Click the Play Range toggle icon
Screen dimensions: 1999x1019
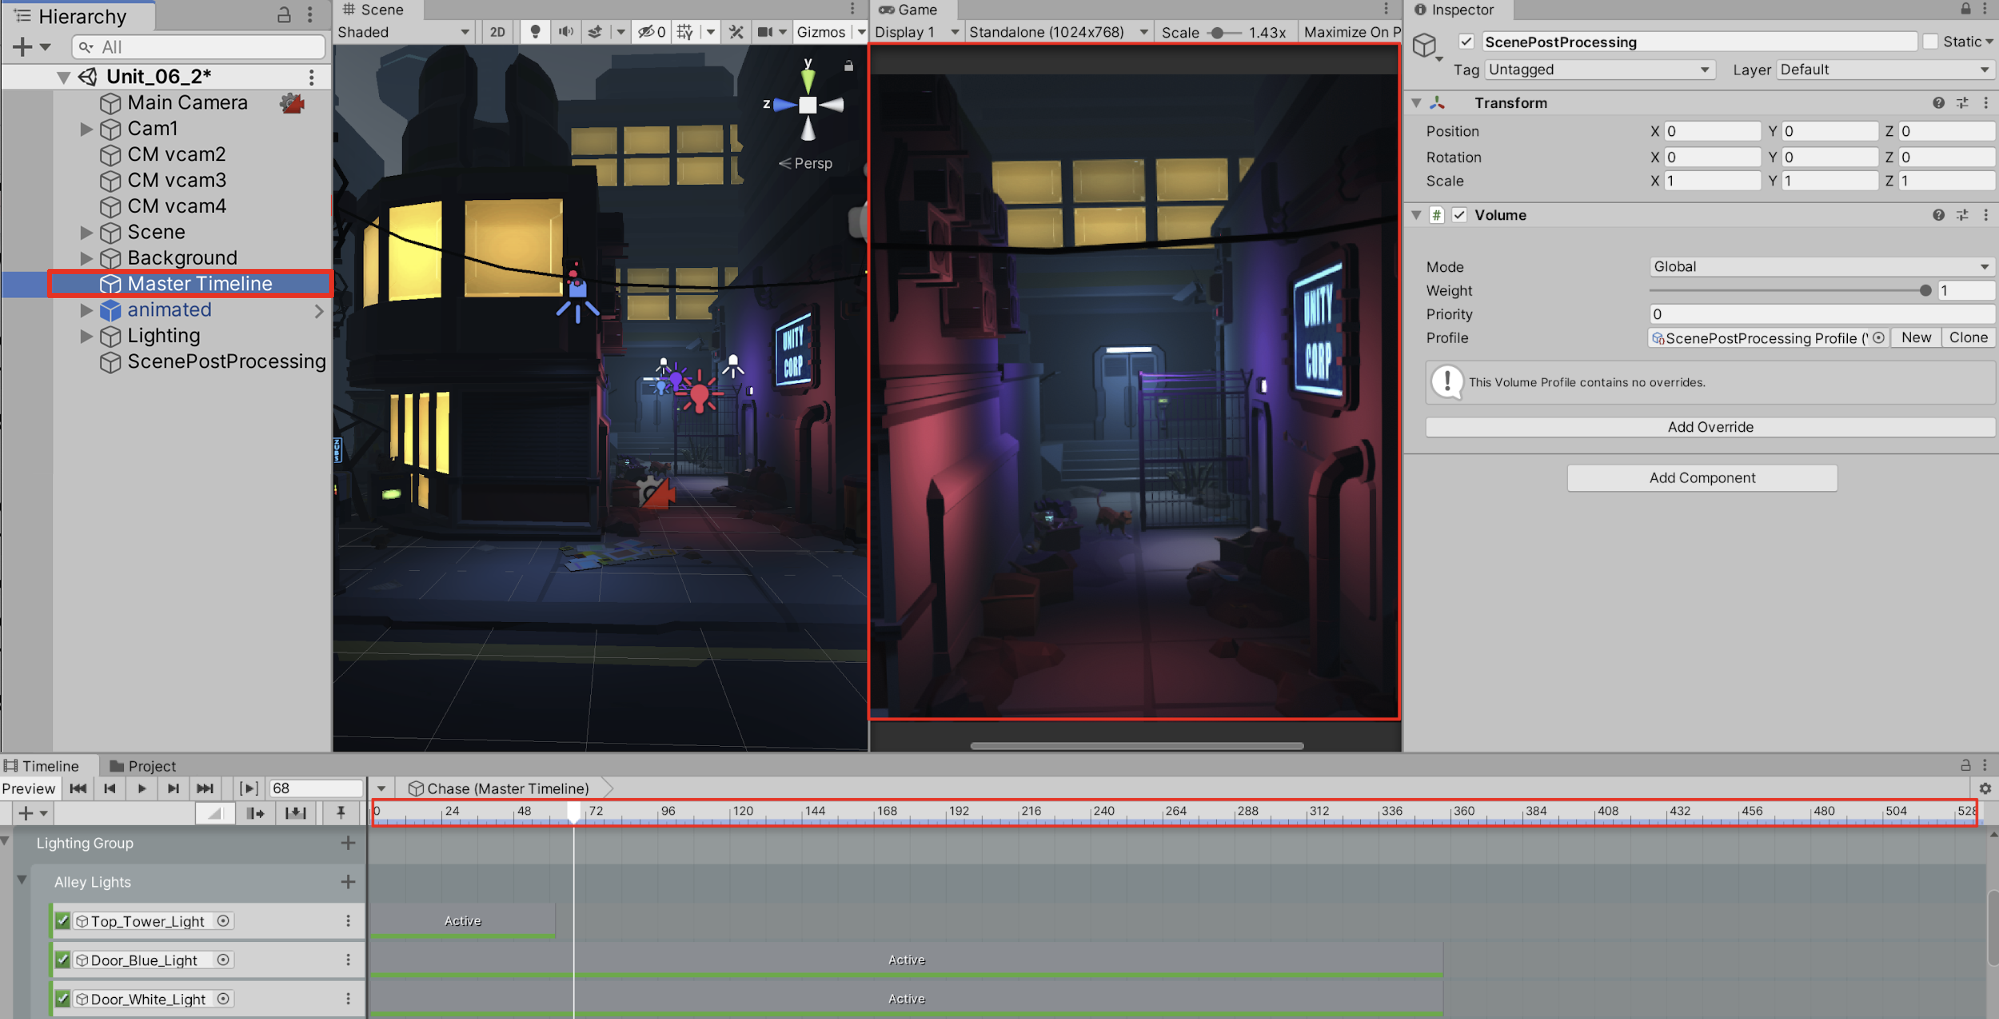(x=249, y=789)
